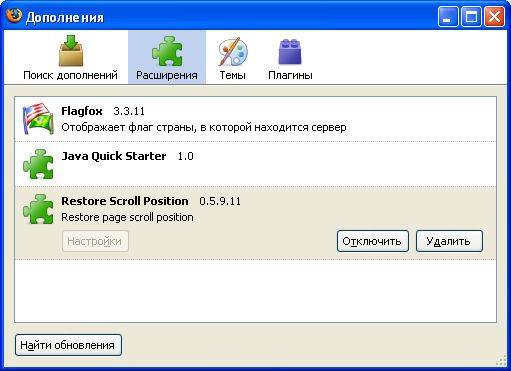The height and width of the screenshot is (371, 511).
Task: Click Restore Scroll Position puzzle icon
Action: point(38,209)
